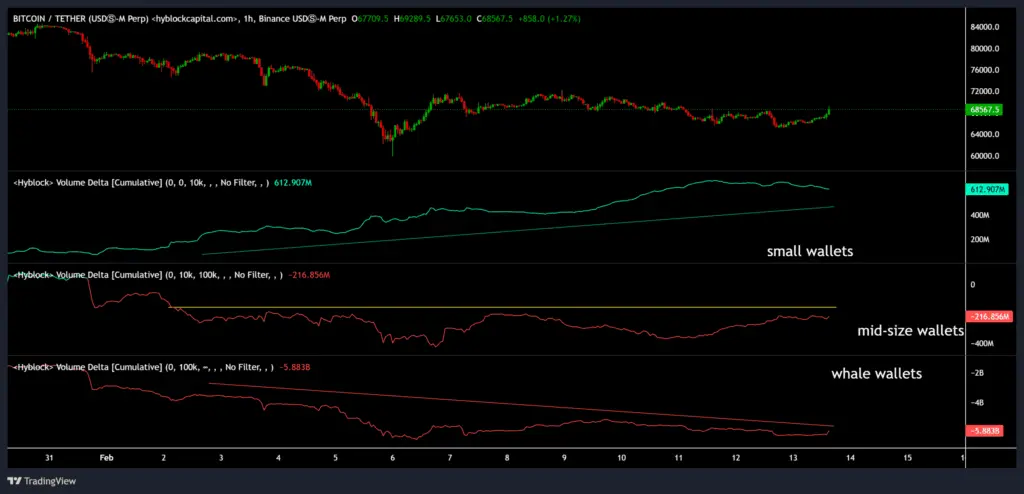Image resolution: width=1024 pixels, height=494 pixels.
Task: Select the red descending trend line
Action: (x=520, y=403)
